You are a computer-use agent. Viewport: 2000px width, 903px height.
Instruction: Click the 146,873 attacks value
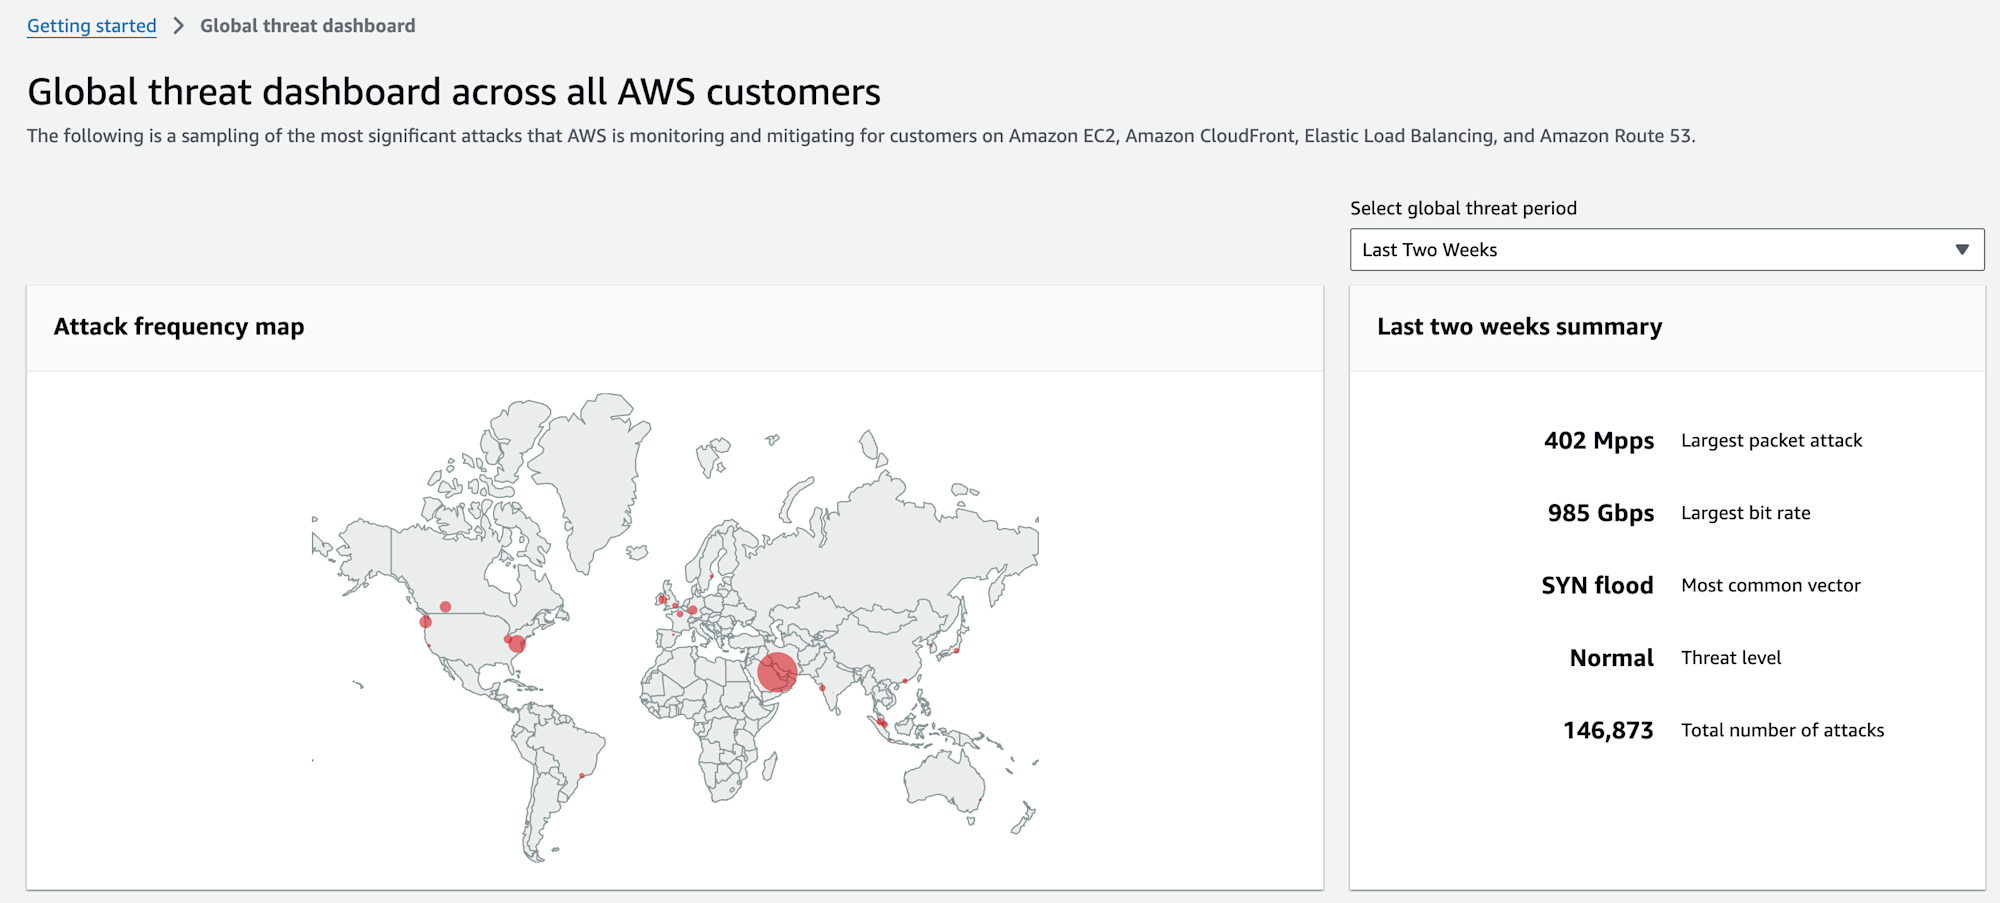(1608, 731)
